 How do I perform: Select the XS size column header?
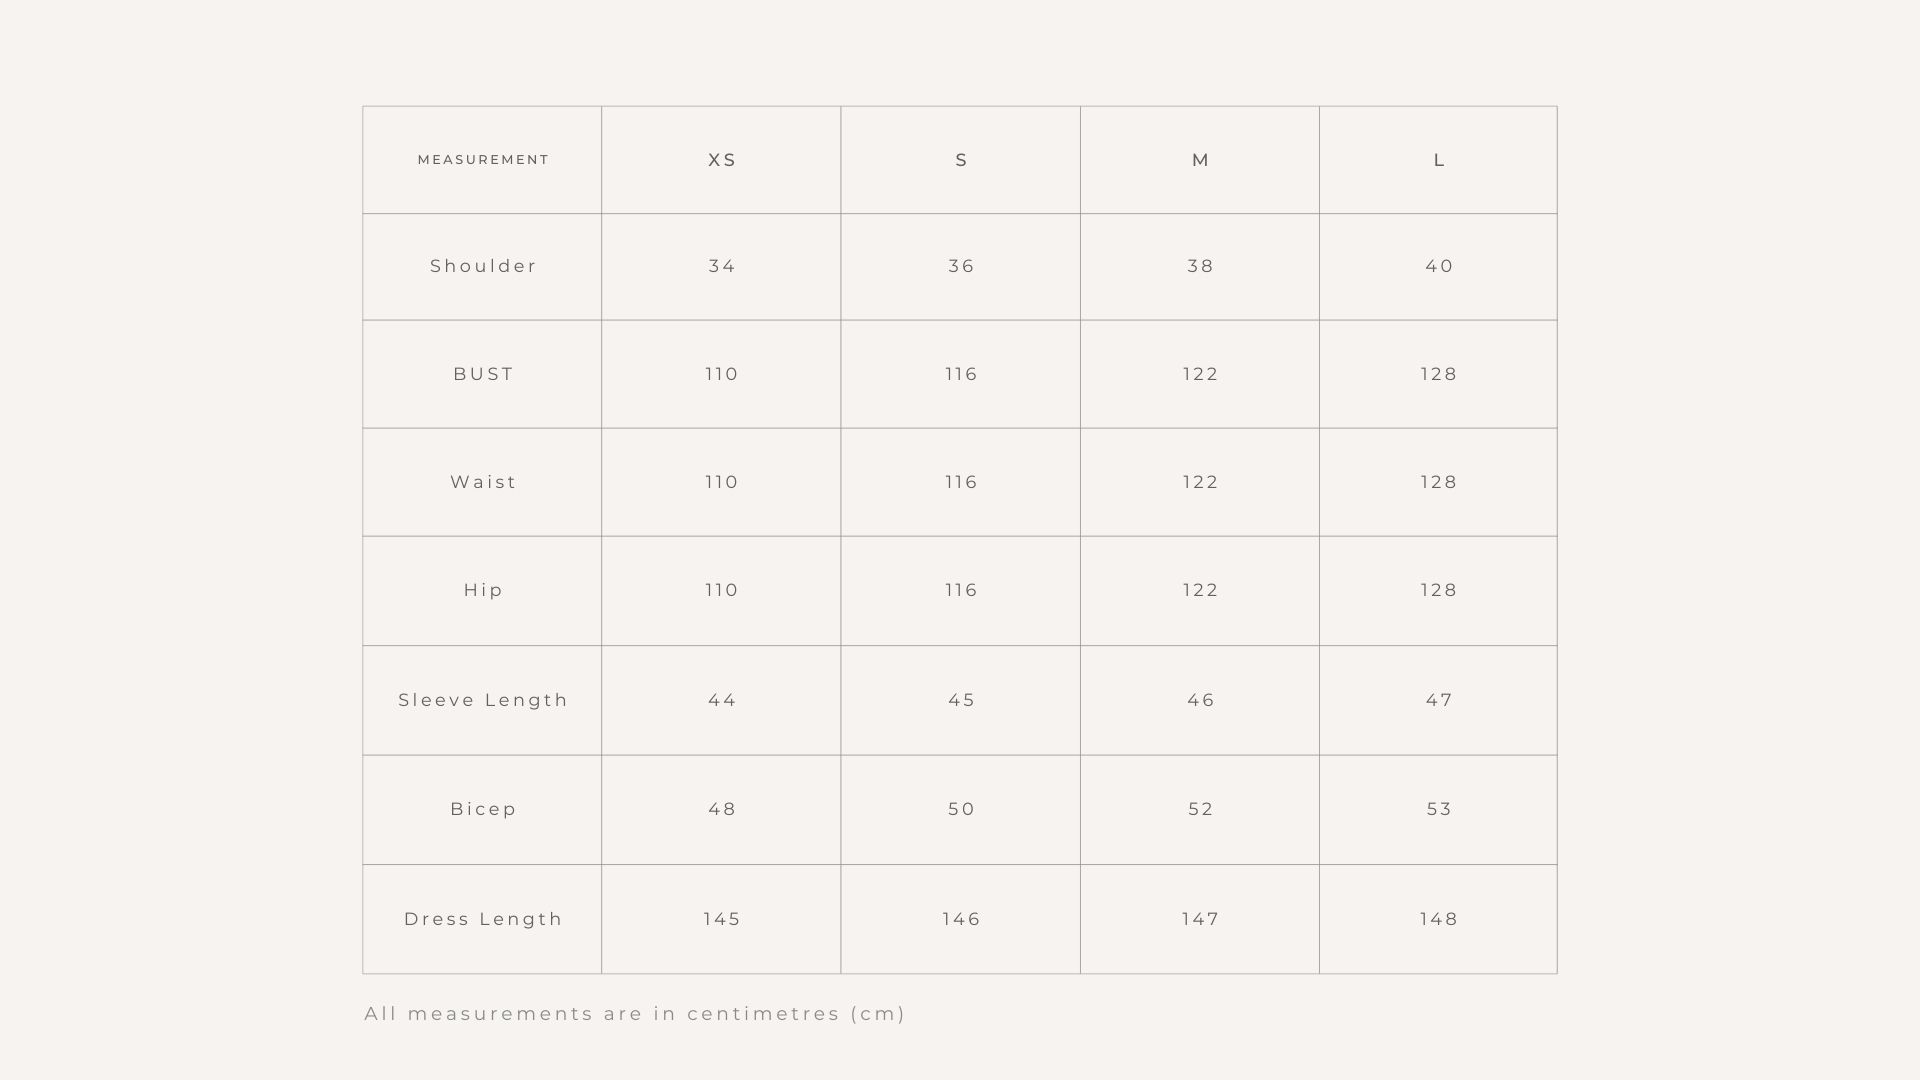click(722, 160)
